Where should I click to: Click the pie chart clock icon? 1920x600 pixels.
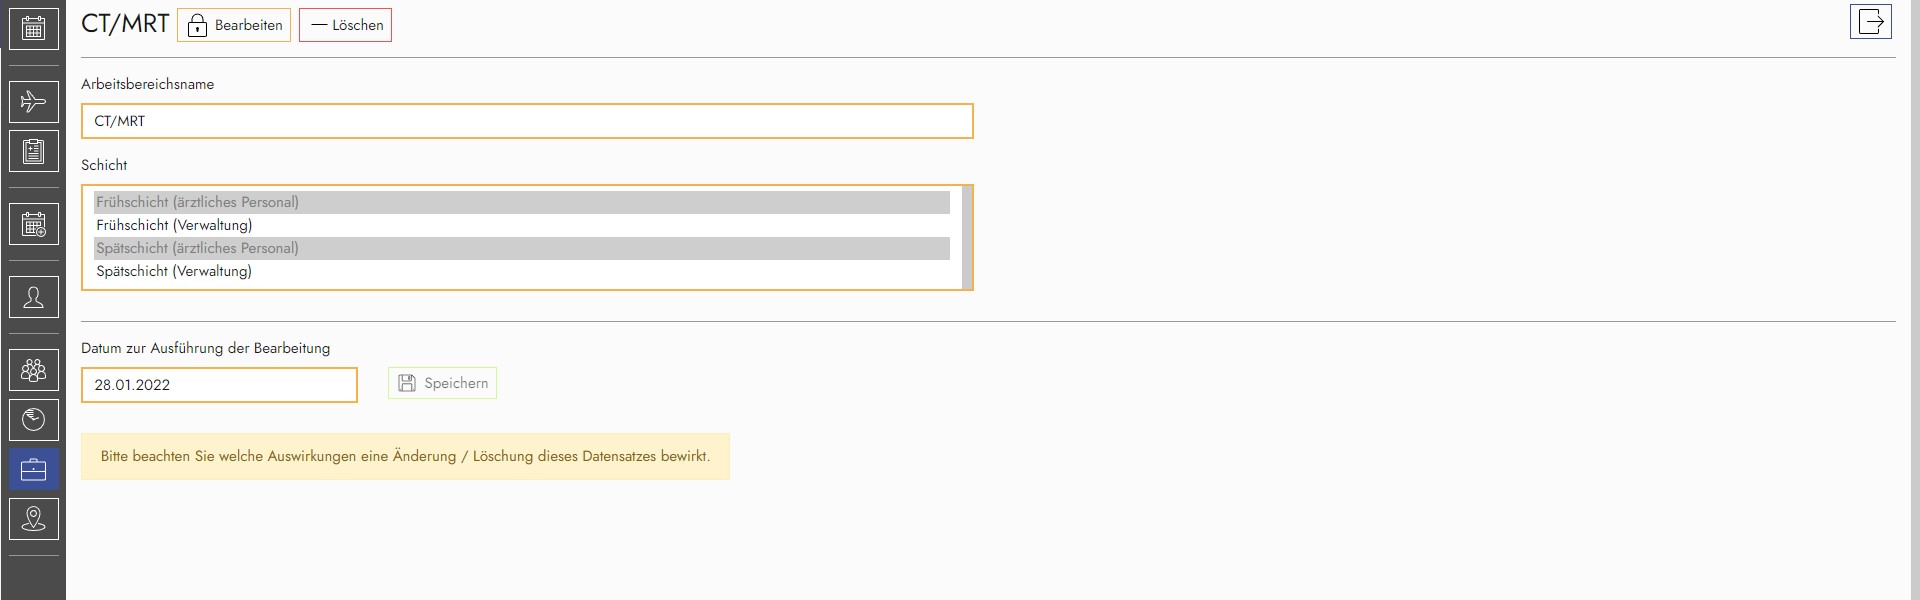pos(33,420)
